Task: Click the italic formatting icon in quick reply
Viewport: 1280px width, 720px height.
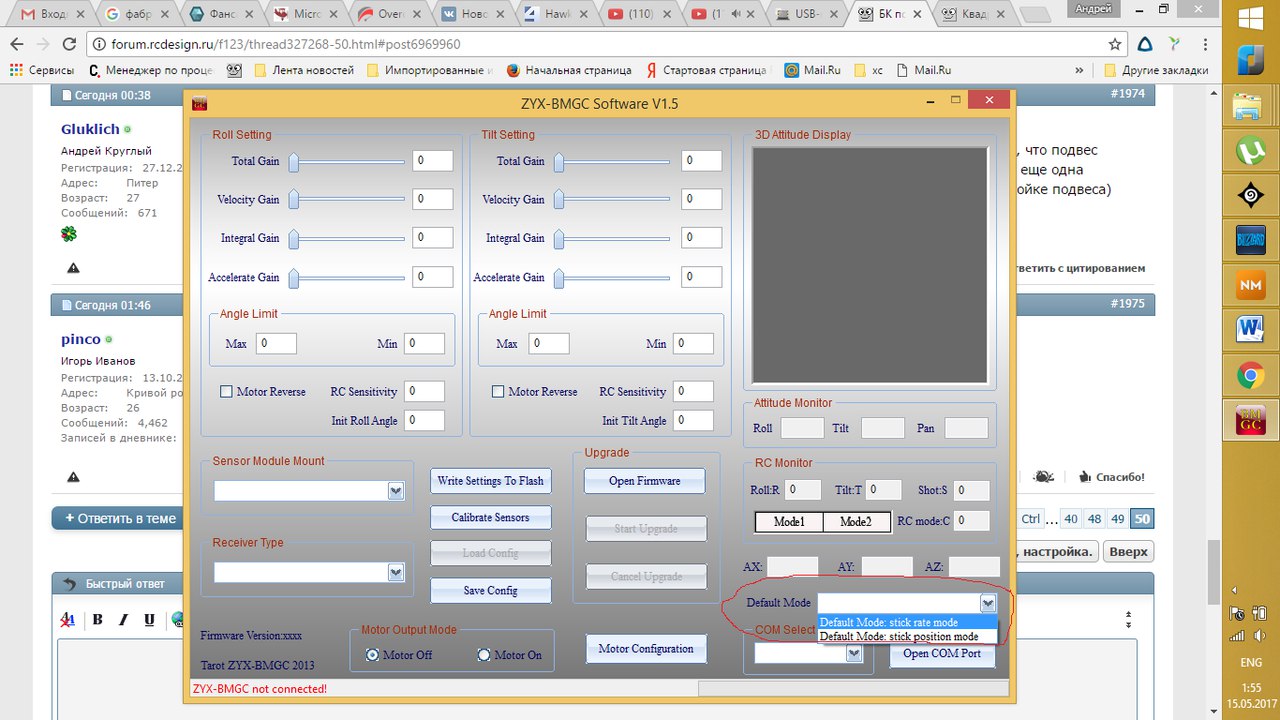Action: click(x=124, y=619)
